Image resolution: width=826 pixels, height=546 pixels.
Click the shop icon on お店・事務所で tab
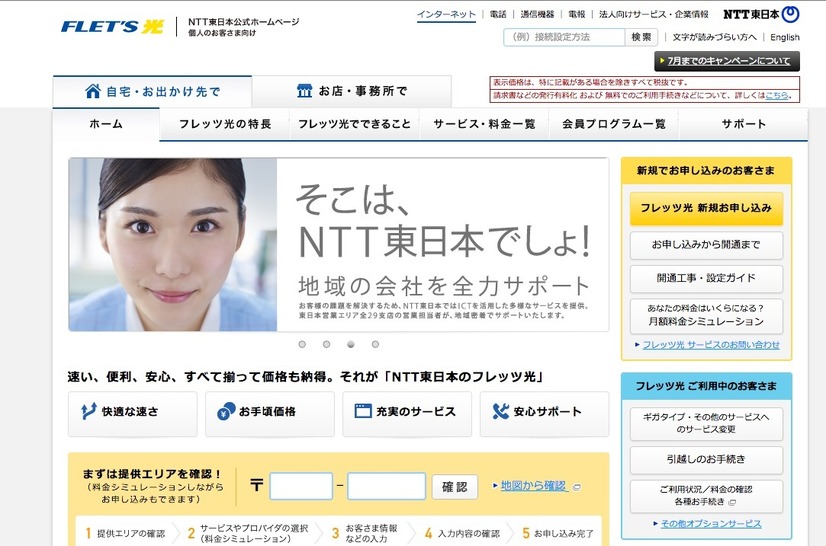(304, 91)
